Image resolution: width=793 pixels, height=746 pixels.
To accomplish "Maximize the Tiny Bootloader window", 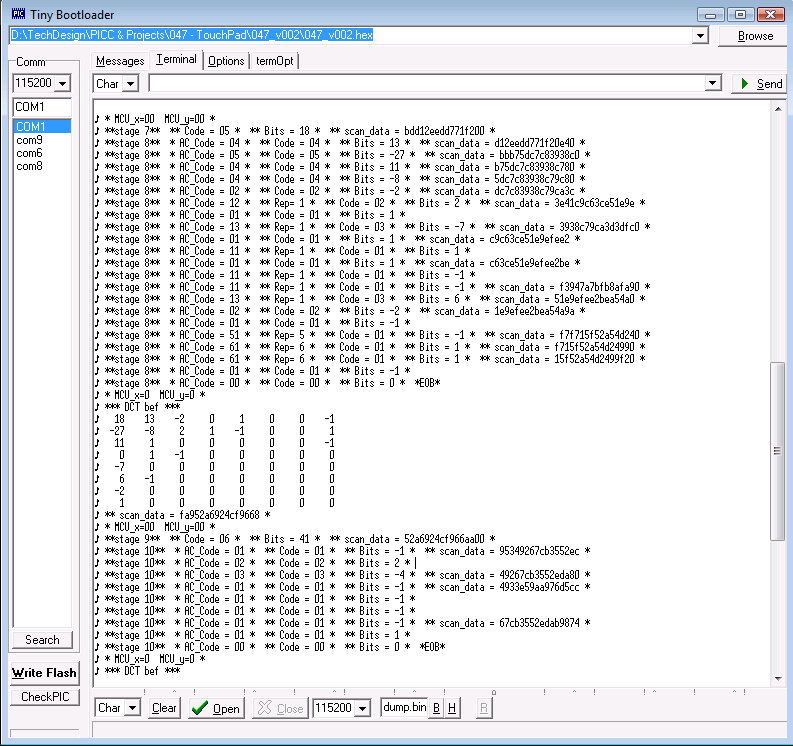I will (740, 14).
